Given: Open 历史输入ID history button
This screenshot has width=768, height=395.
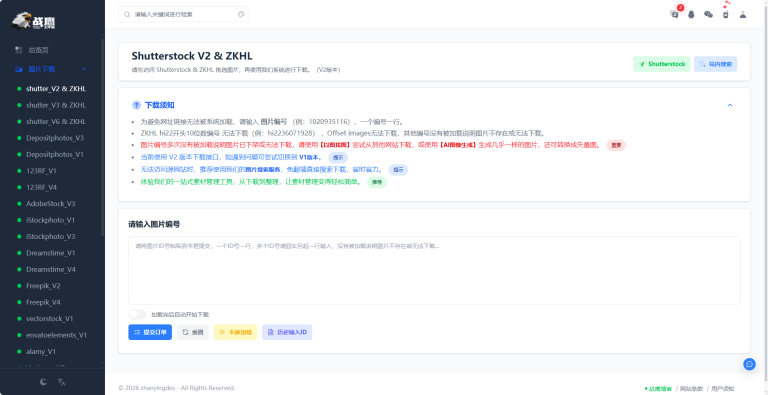Looking at the screenshot, I should pyautogui.click(x=287, y=332).
